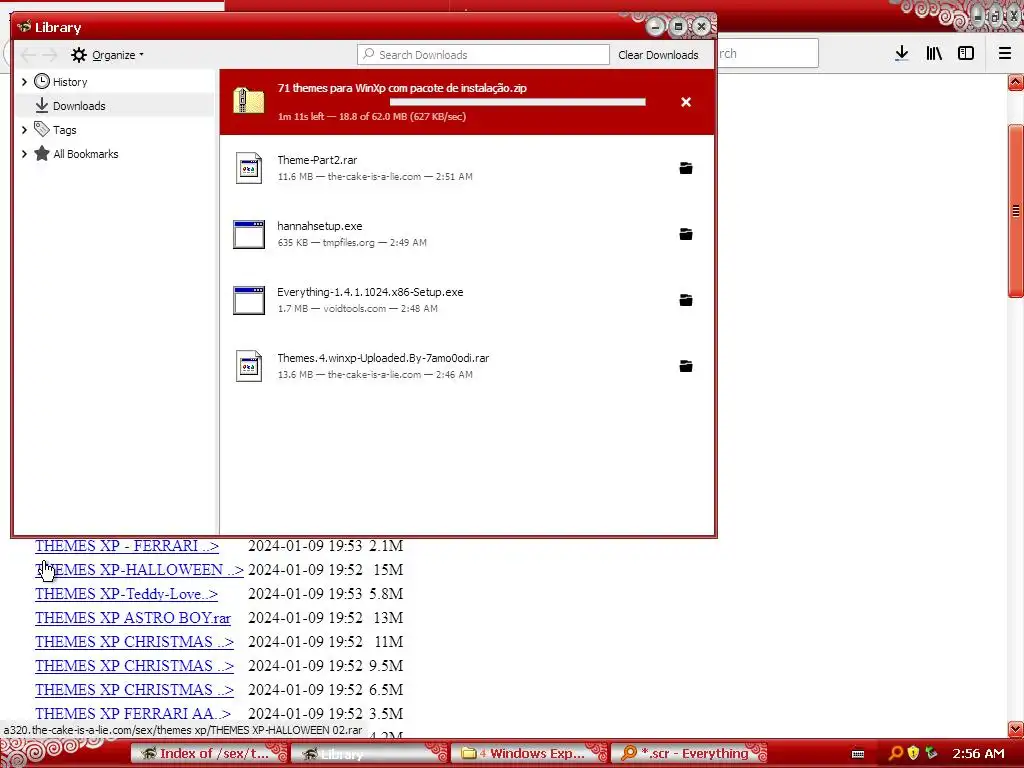
Task: Switch to Library taskbar button
Action: point(369,754)
